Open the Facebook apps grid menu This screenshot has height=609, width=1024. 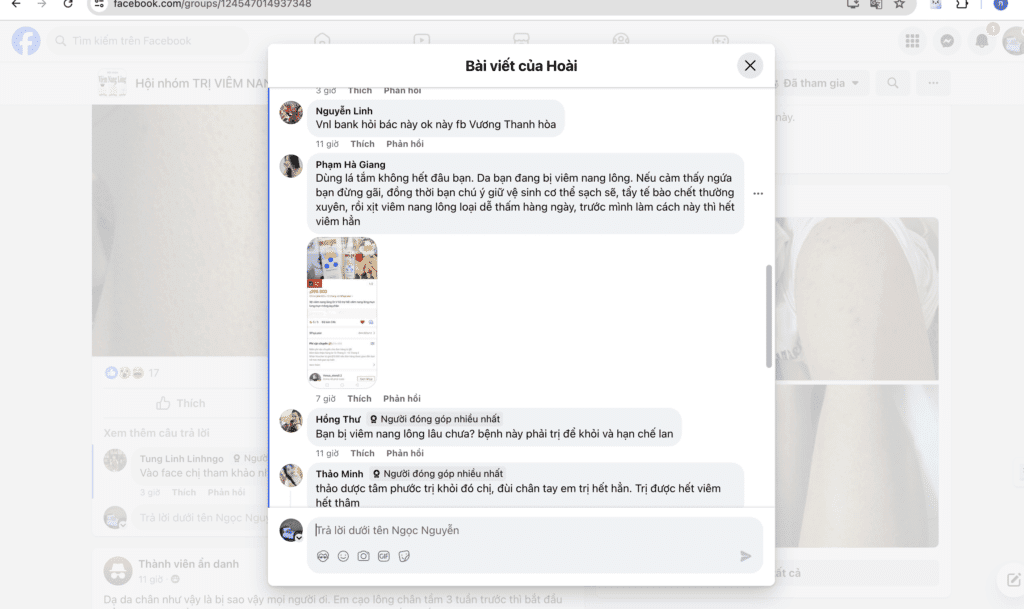point(912,41)
